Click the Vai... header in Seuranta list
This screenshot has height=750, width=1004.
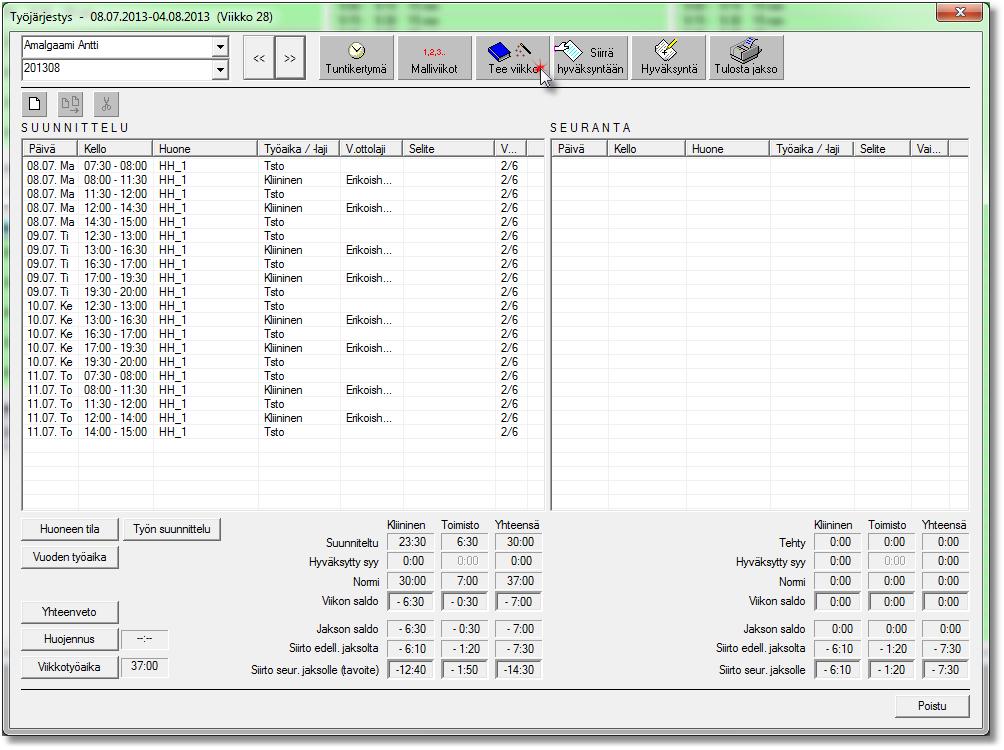(x=929, y=149)
